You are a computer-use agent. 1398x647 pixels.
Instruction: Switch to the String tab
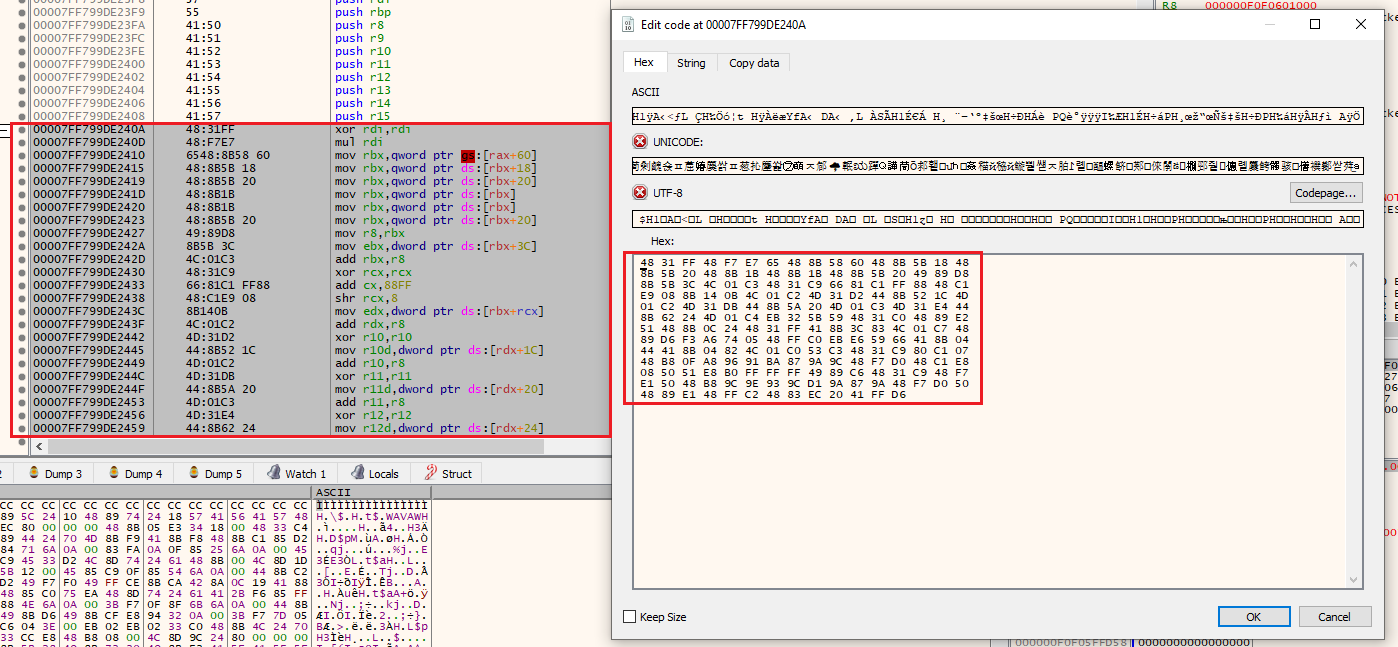(x=691, y=63)
